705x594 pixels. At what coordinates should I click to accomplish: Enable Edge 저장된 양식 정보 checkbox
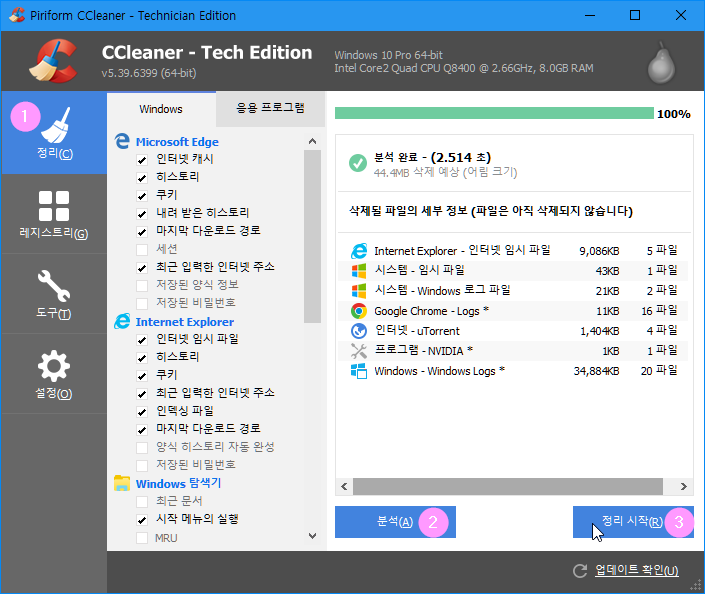(x=142, y=286)
